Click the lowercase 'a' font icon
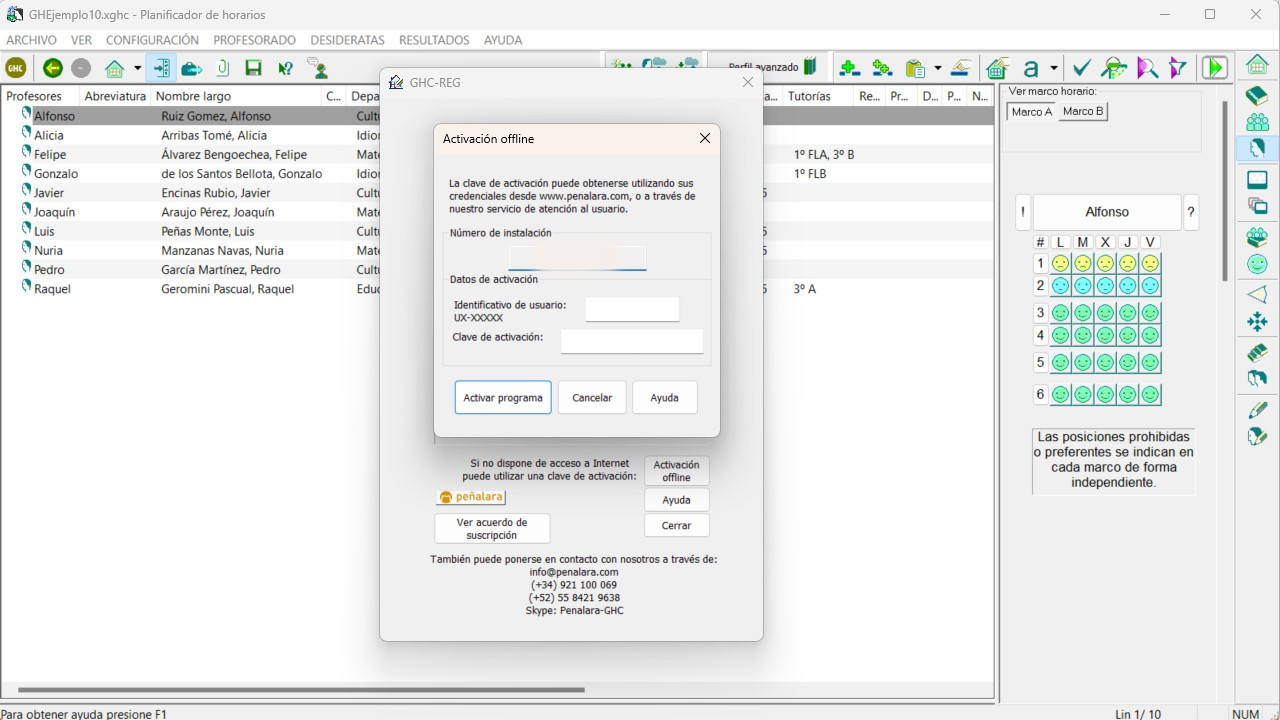1280x720 pixels. (1030, 68)
